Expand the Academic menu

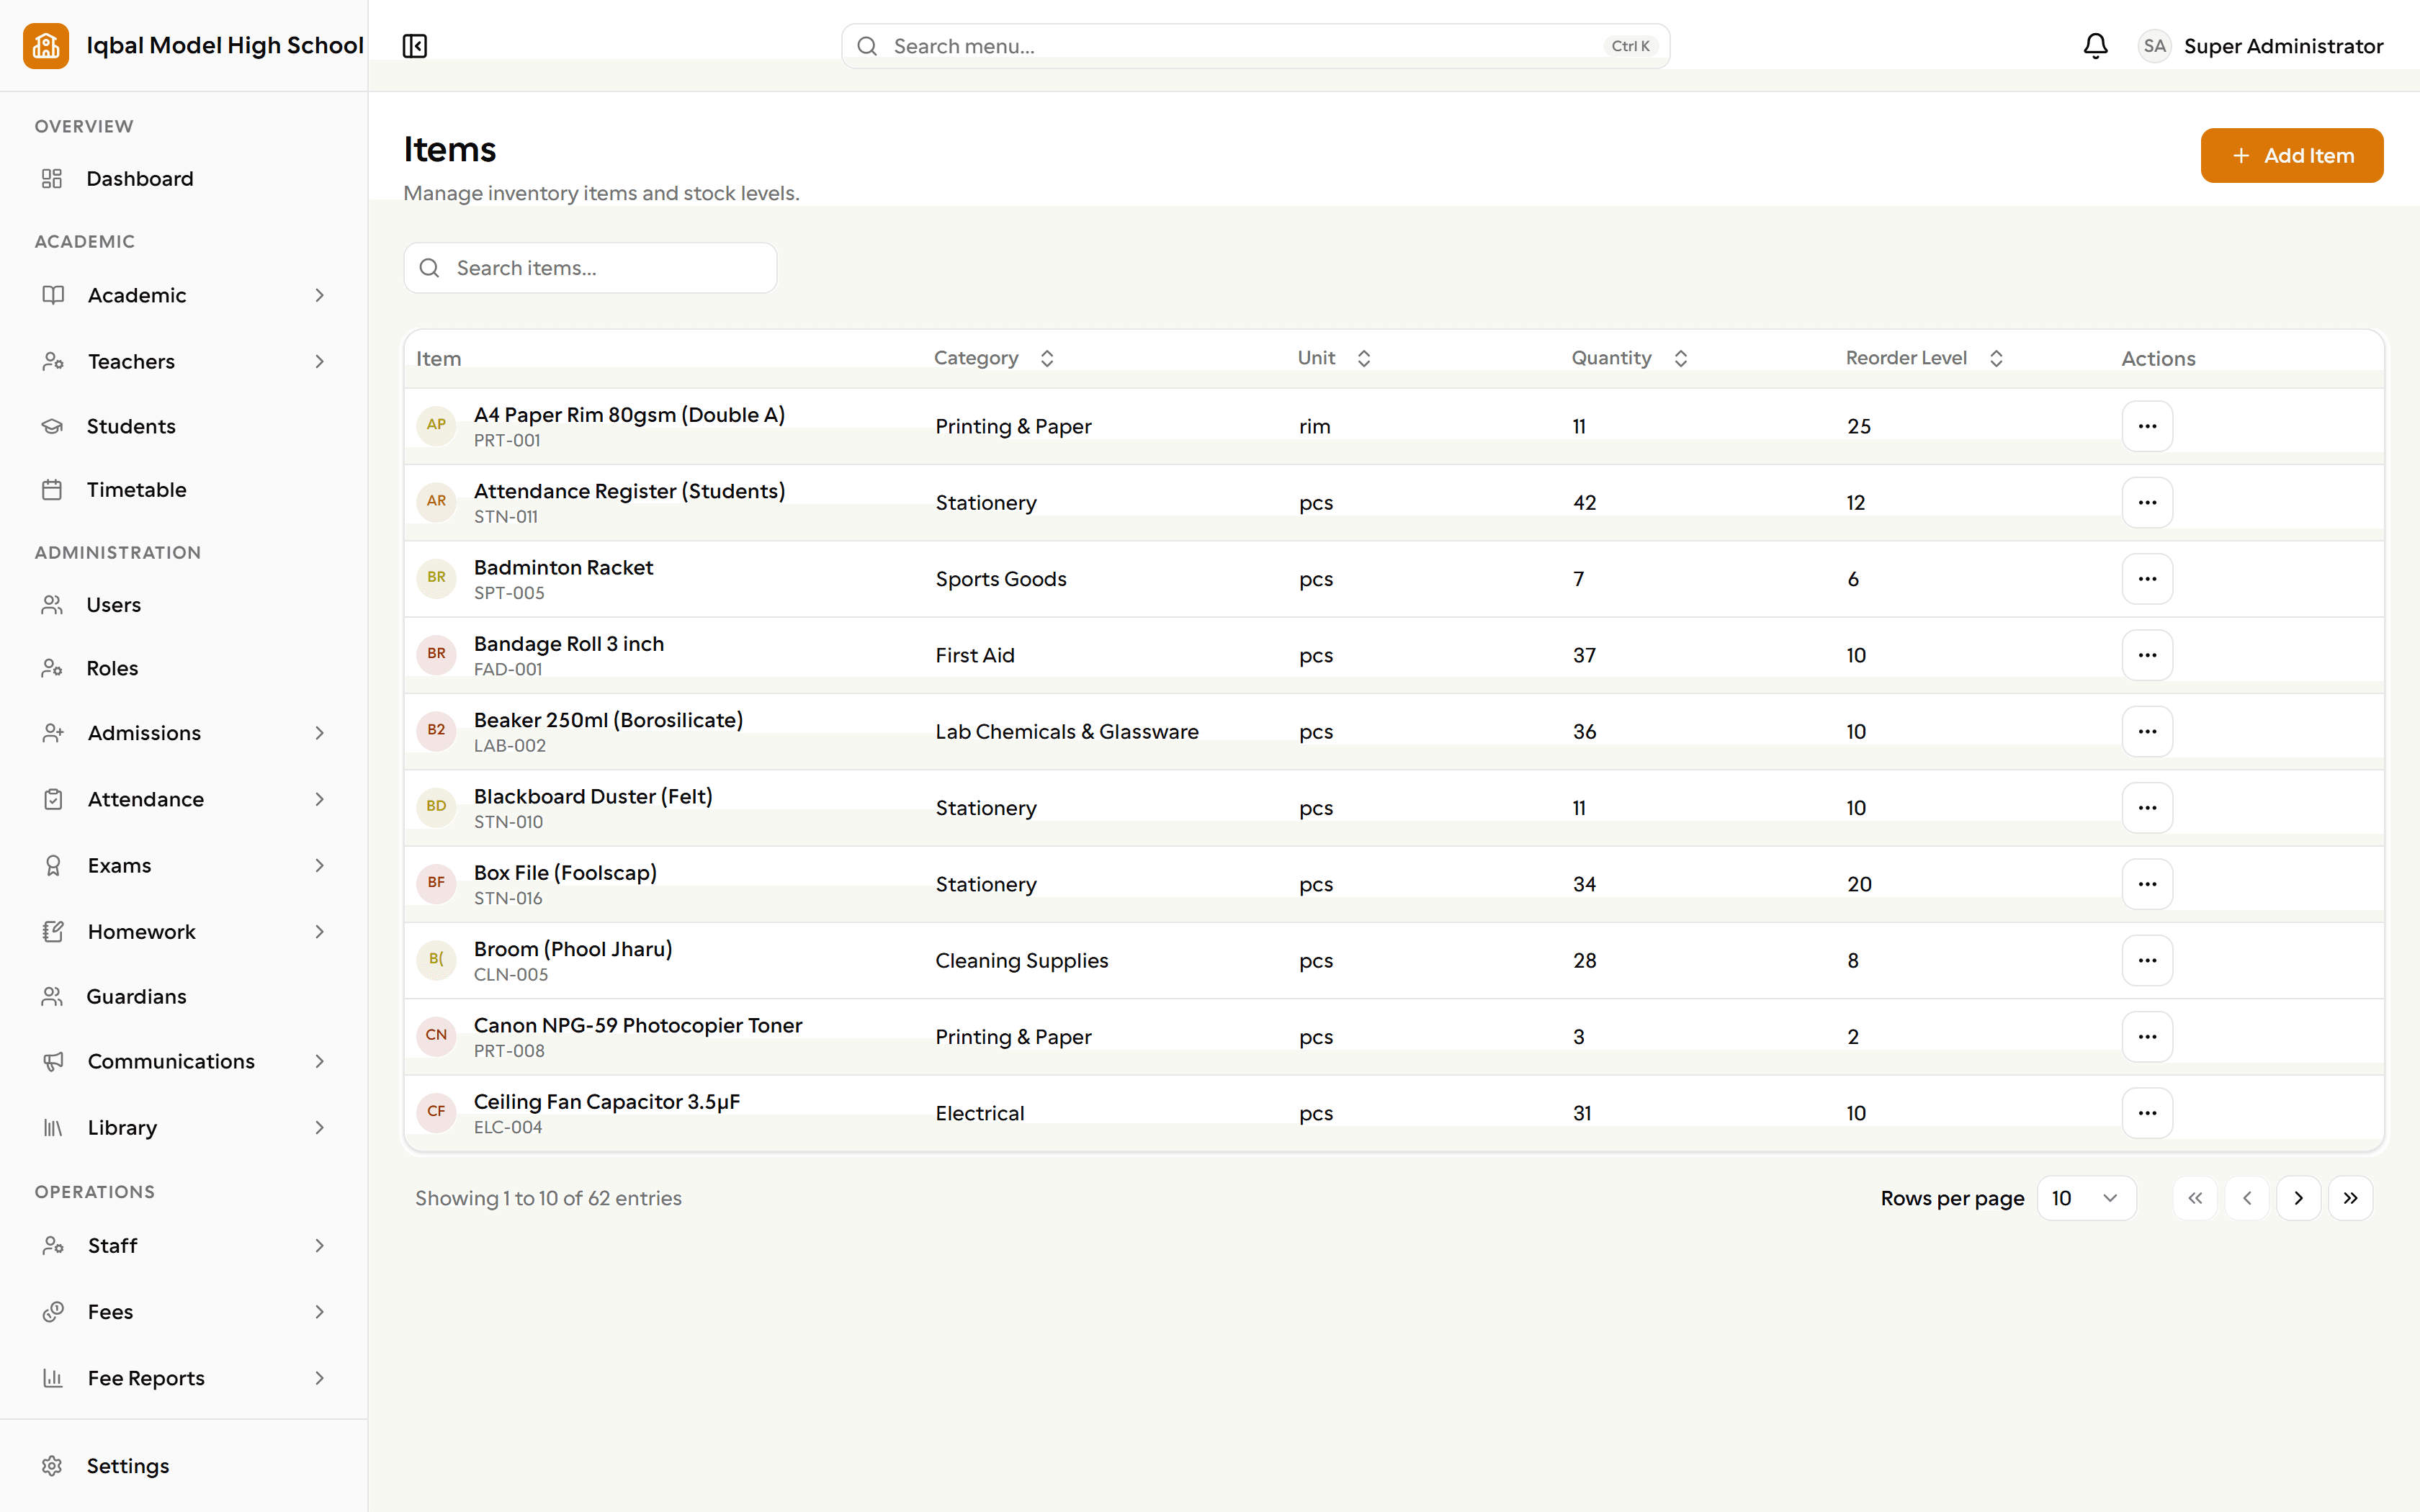[x=184, y=295]
